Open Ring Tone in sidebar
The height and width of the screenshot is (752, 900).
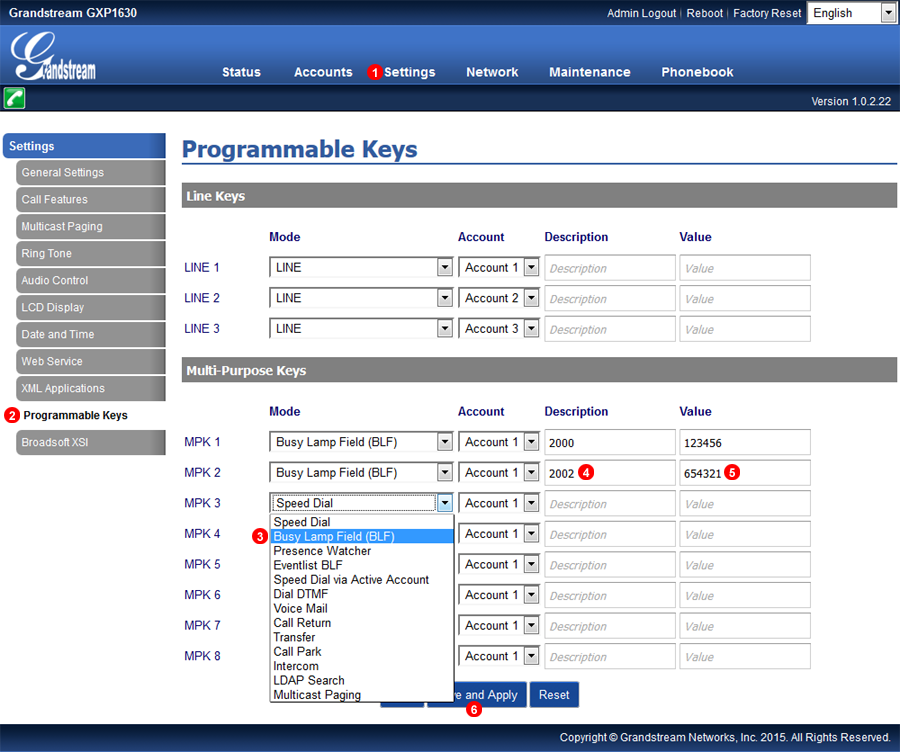pyautogui.click(x=91, y=254)
